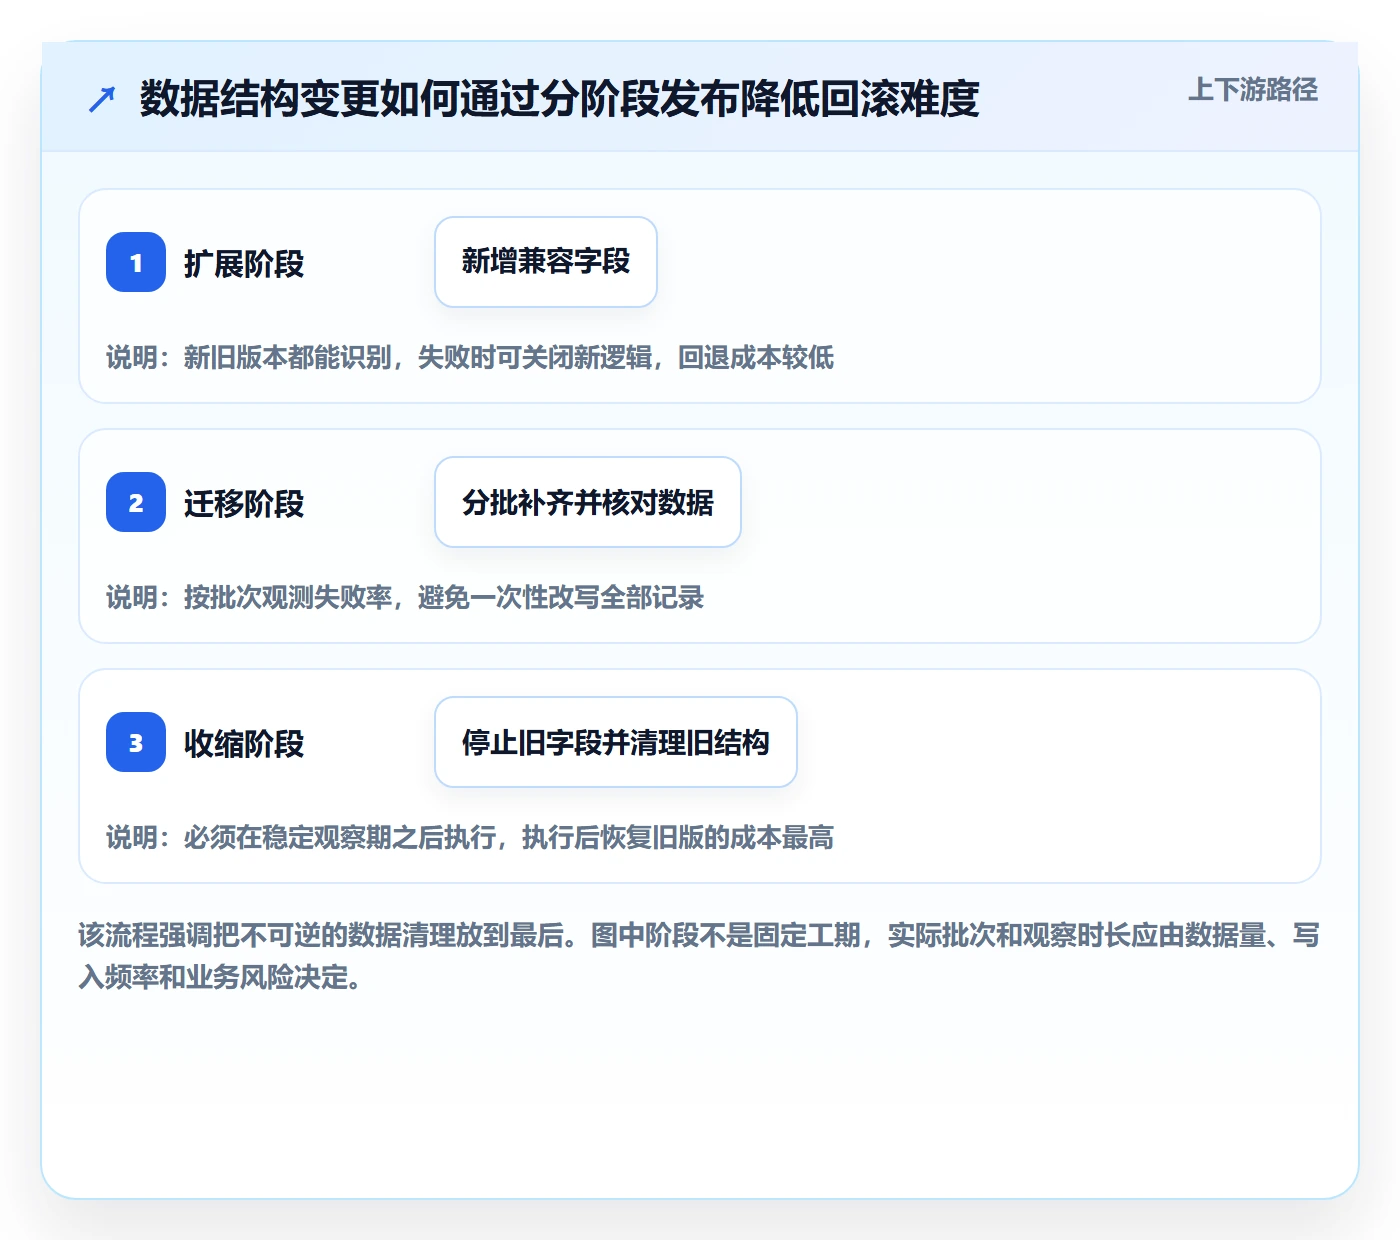Select the 停止旧字段并清理旧结构 chip

click(616, 742)
